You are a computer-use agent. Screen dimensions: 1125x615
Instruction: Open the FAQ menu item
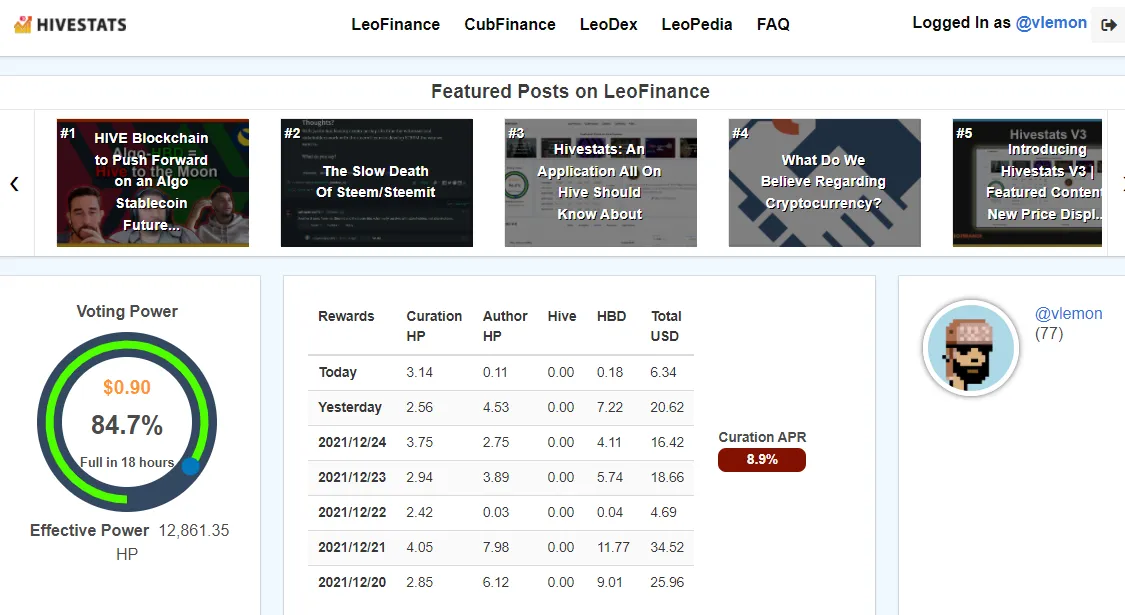773,24
